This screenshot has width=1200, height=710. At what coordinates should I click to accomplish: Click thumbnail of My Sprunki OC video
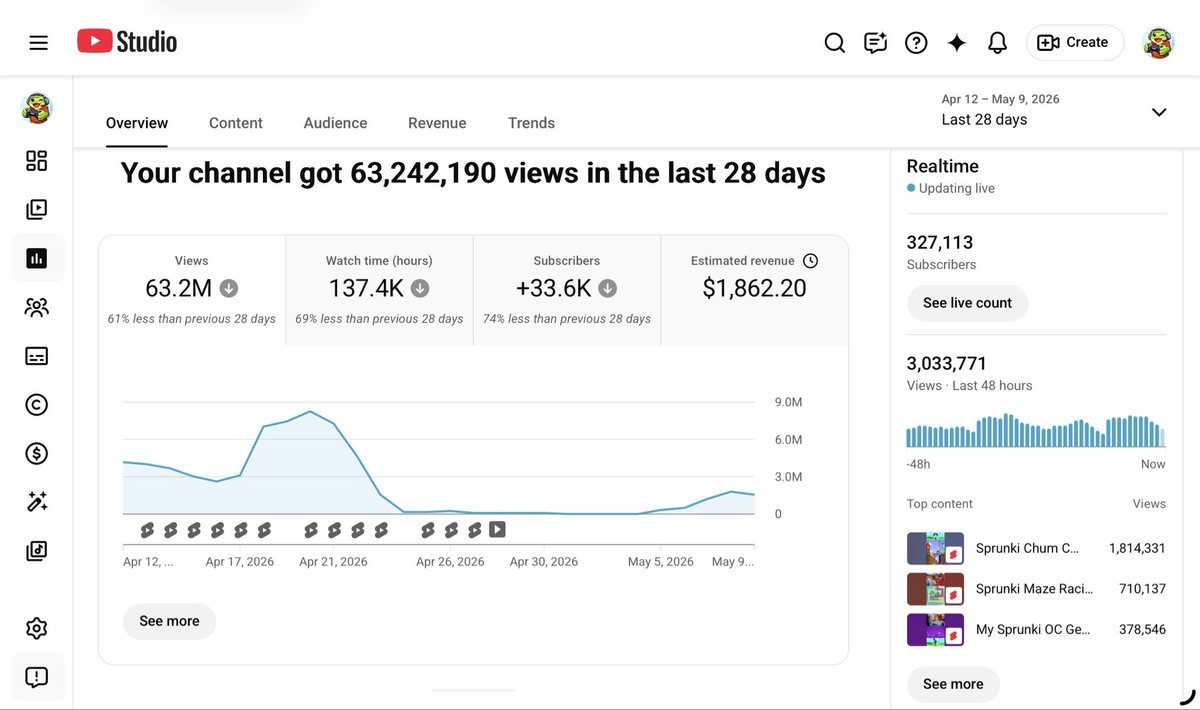point(935,630)
